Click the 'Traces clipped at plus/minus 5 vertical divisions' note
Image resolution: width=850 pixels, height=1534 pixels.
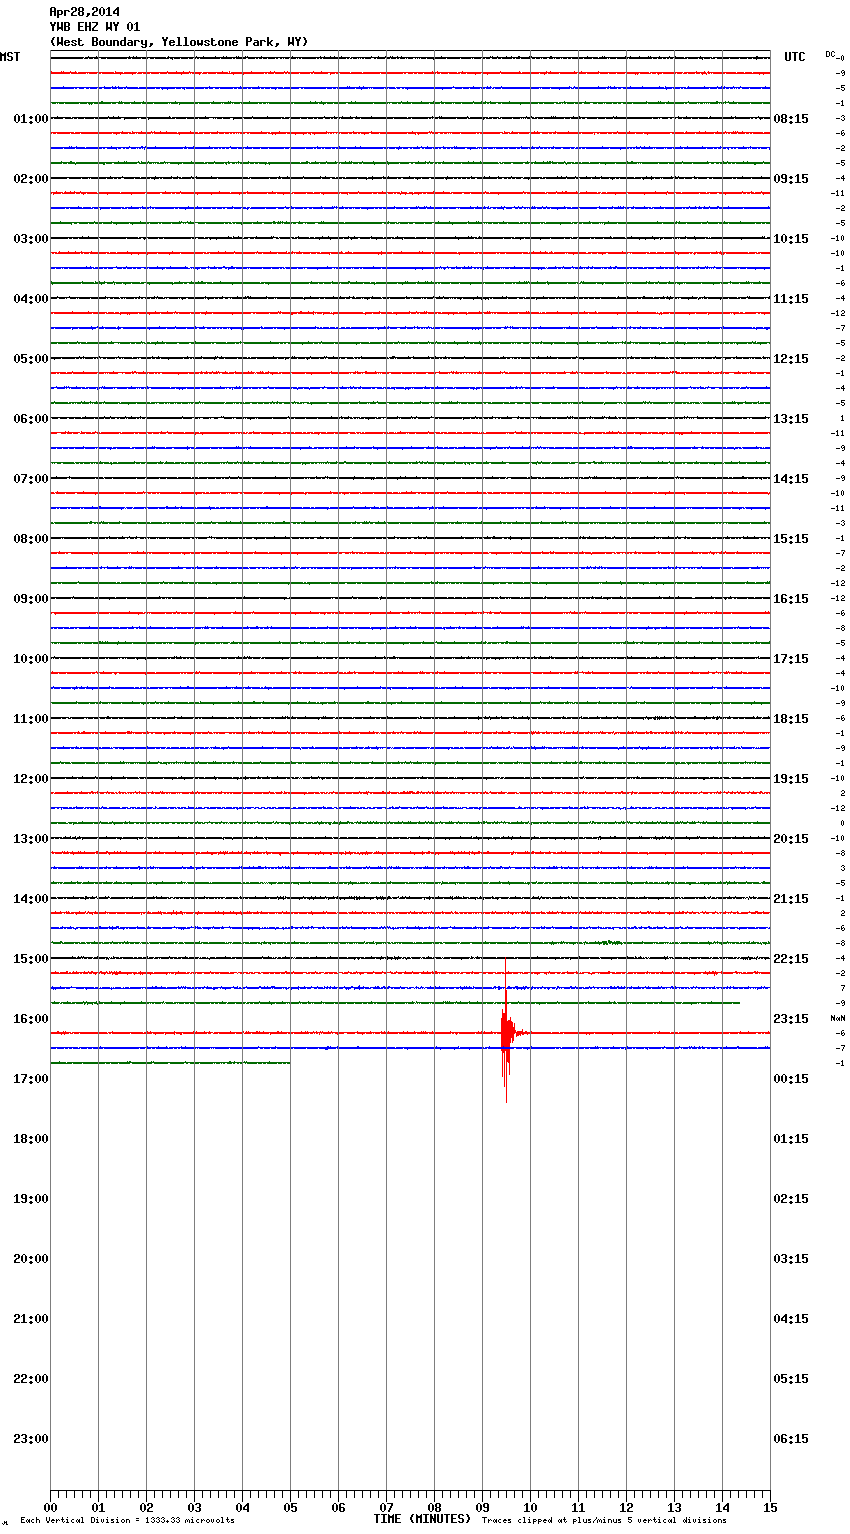(x=604, y=1520)
